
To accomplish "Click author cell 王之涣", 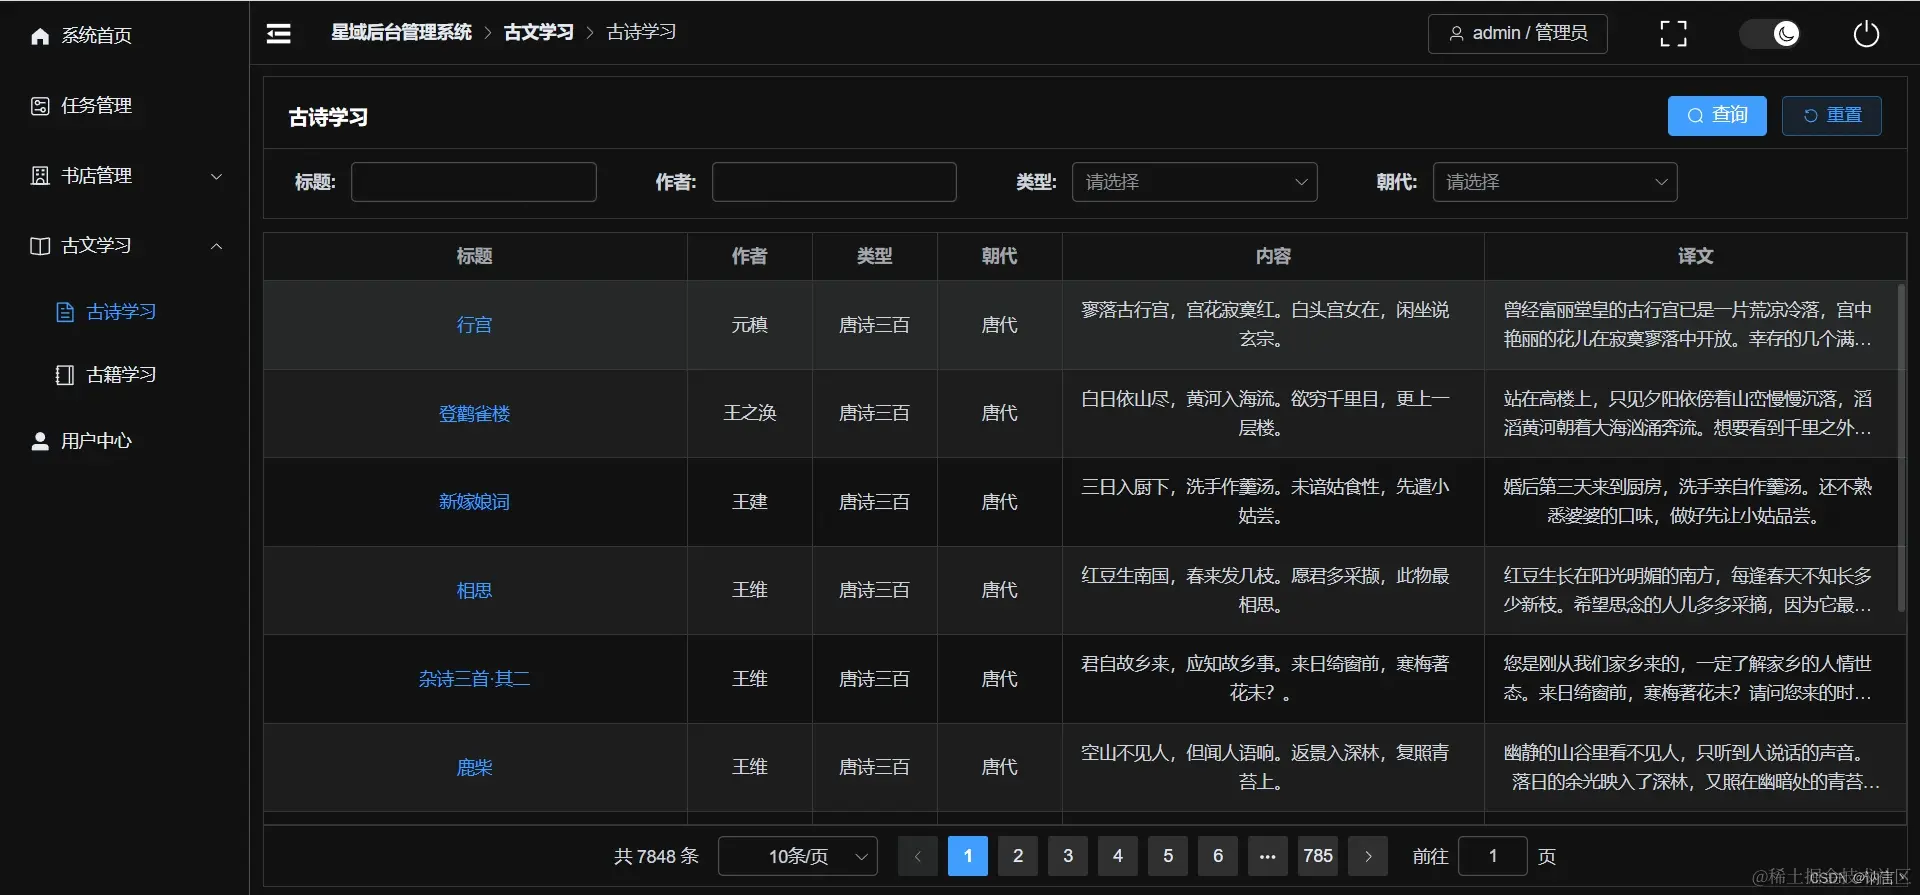I will [749, 414].
